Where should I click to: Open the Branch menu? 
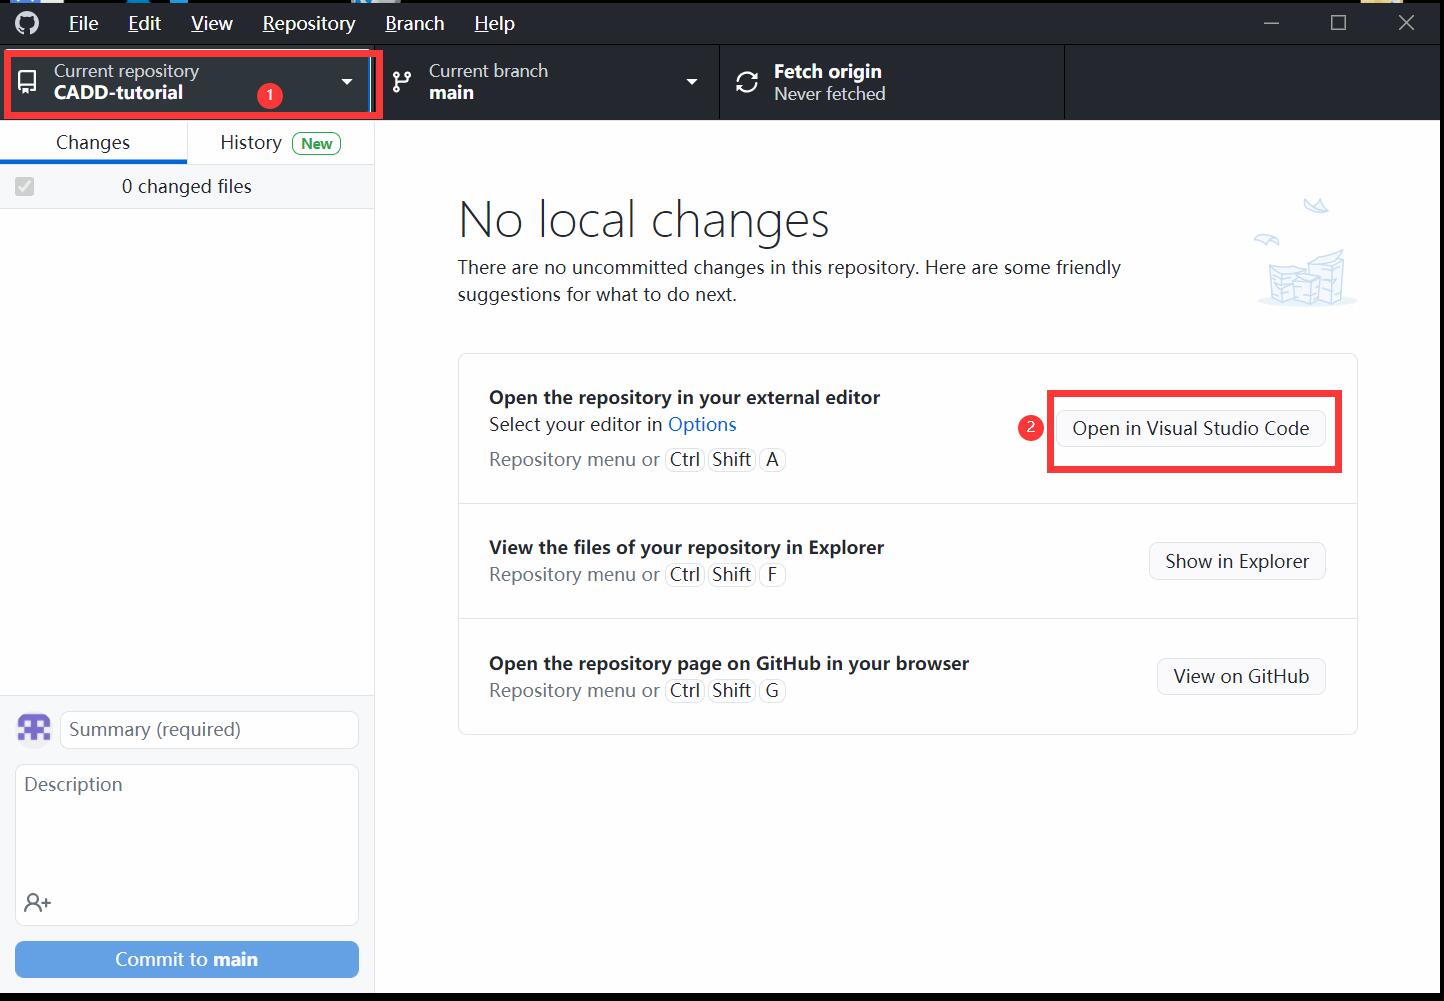tap(415, 23)
